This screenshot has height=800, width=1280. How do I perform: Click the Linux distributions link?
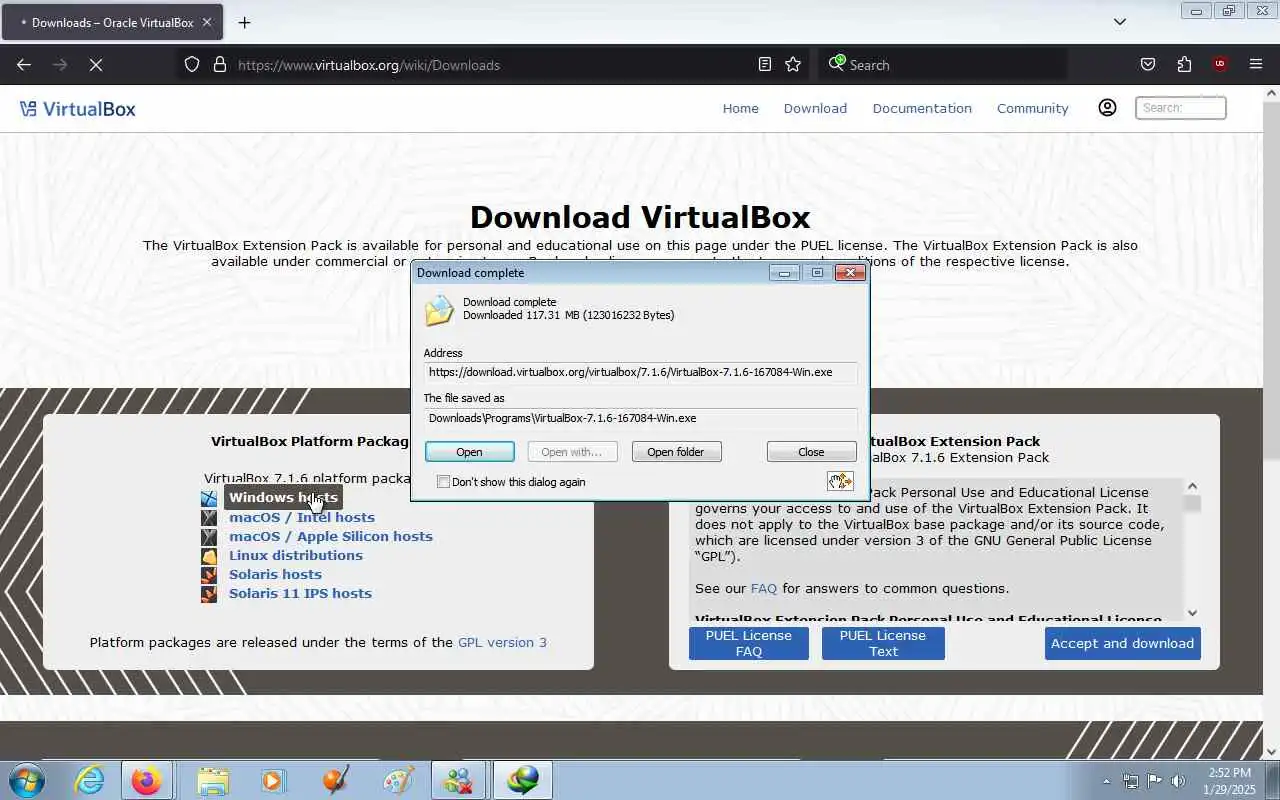[x=296, y=555]
